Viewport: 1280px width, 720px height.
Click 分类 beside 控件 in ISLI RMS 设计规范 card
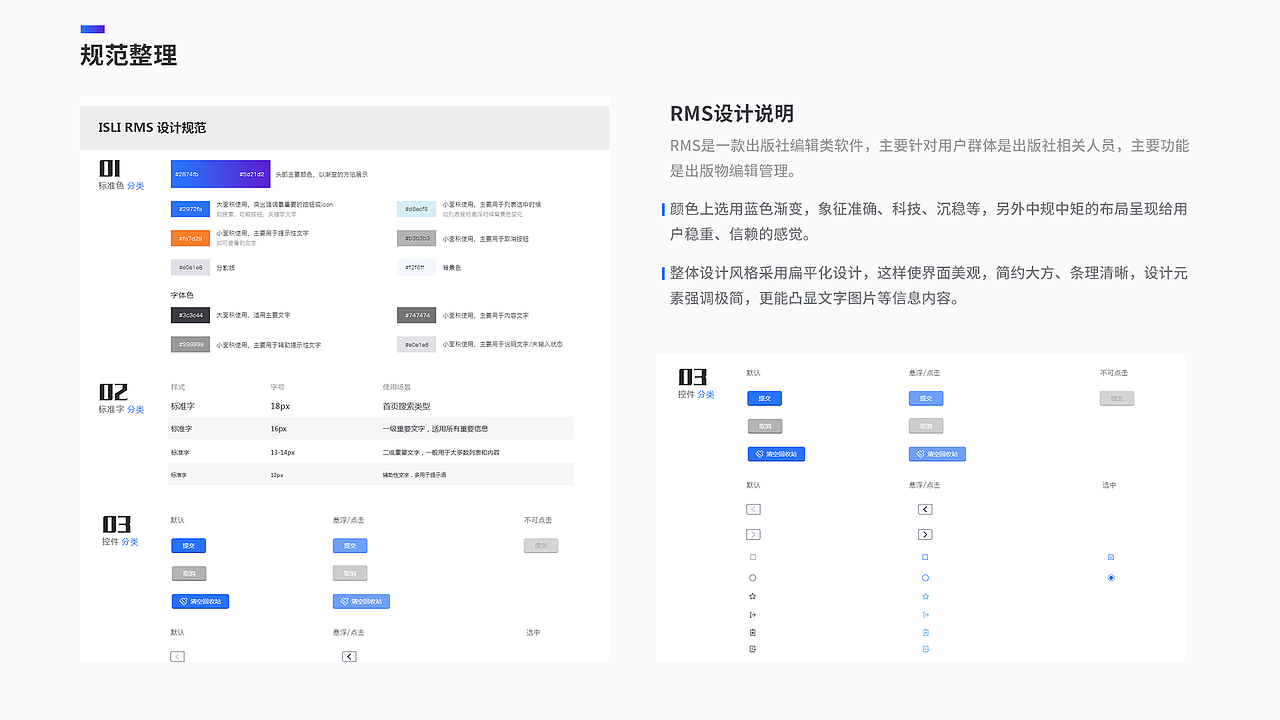pos(130,542)
